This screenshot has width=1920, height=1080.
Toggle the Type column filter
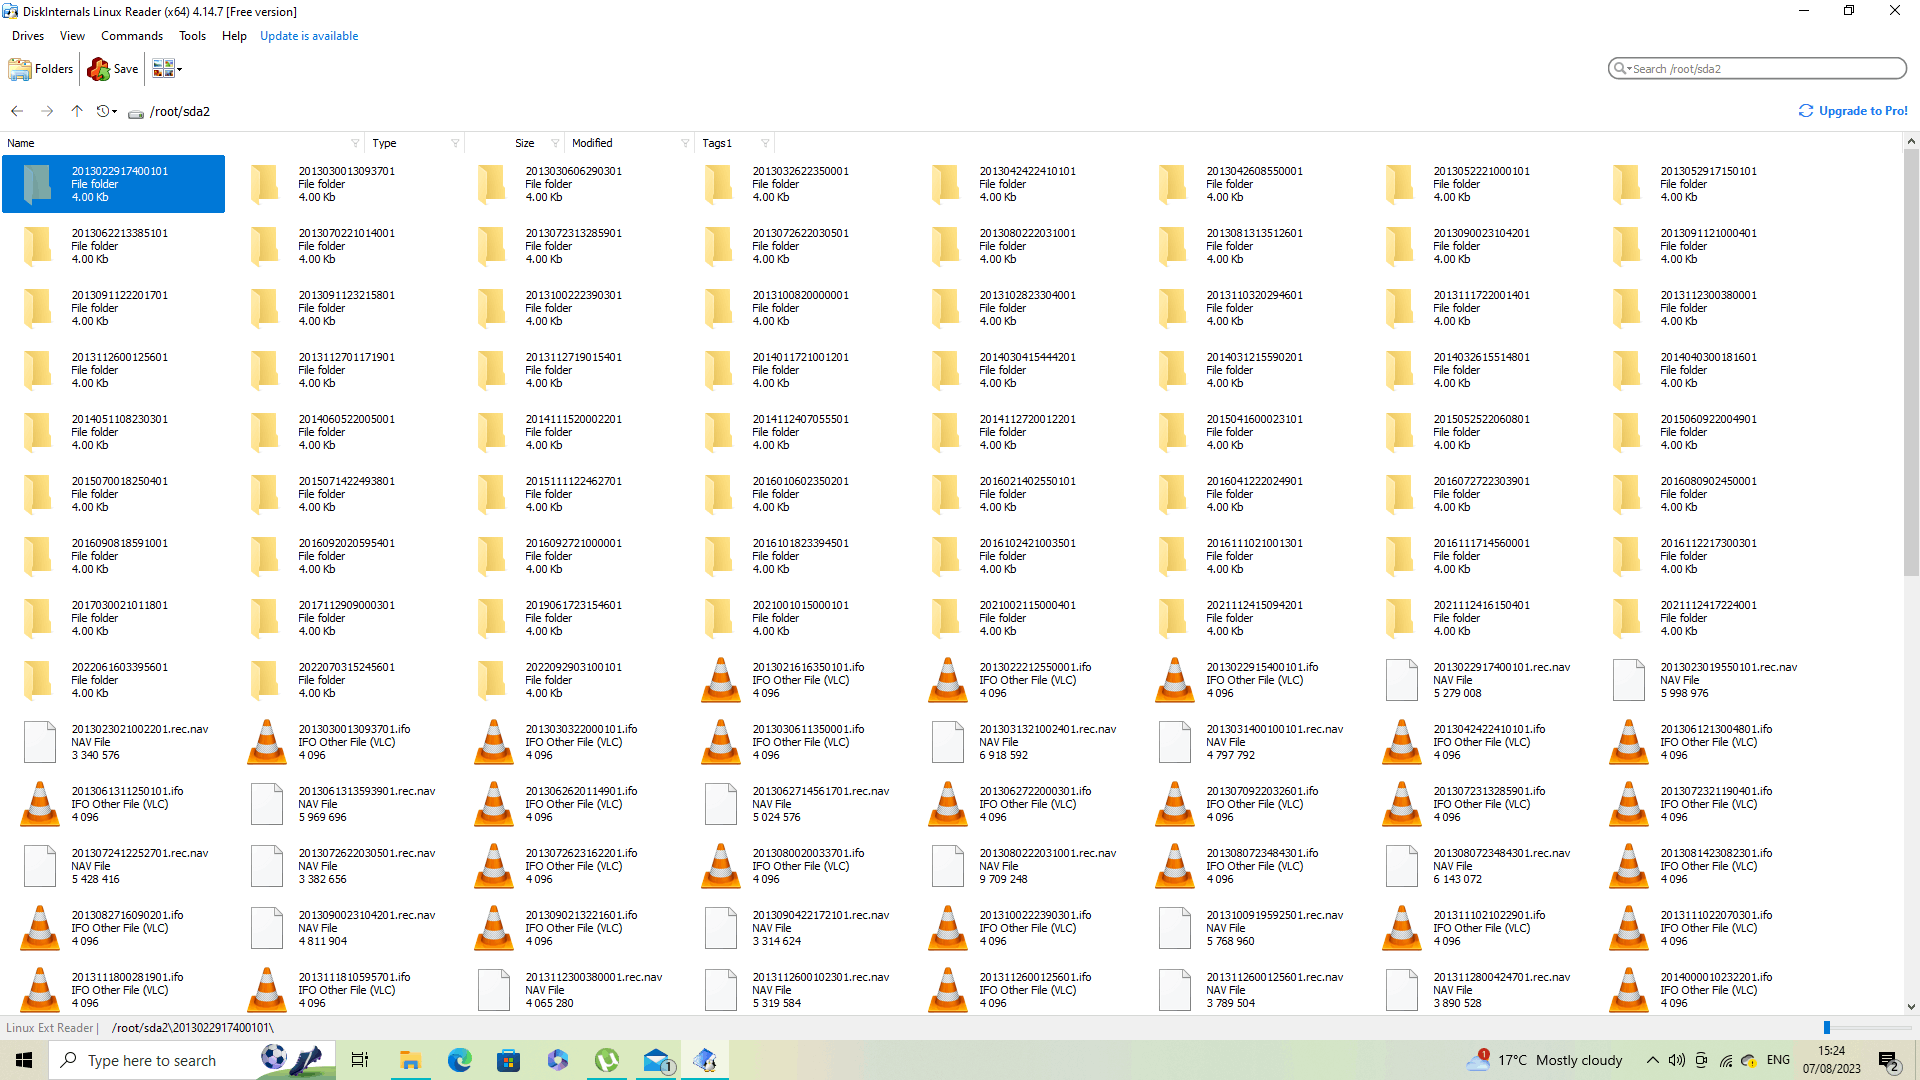[x=455, y=144]
